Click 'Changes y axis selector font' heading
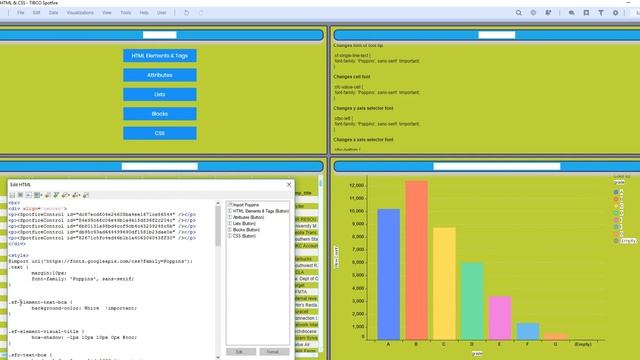 pos(363,108)
